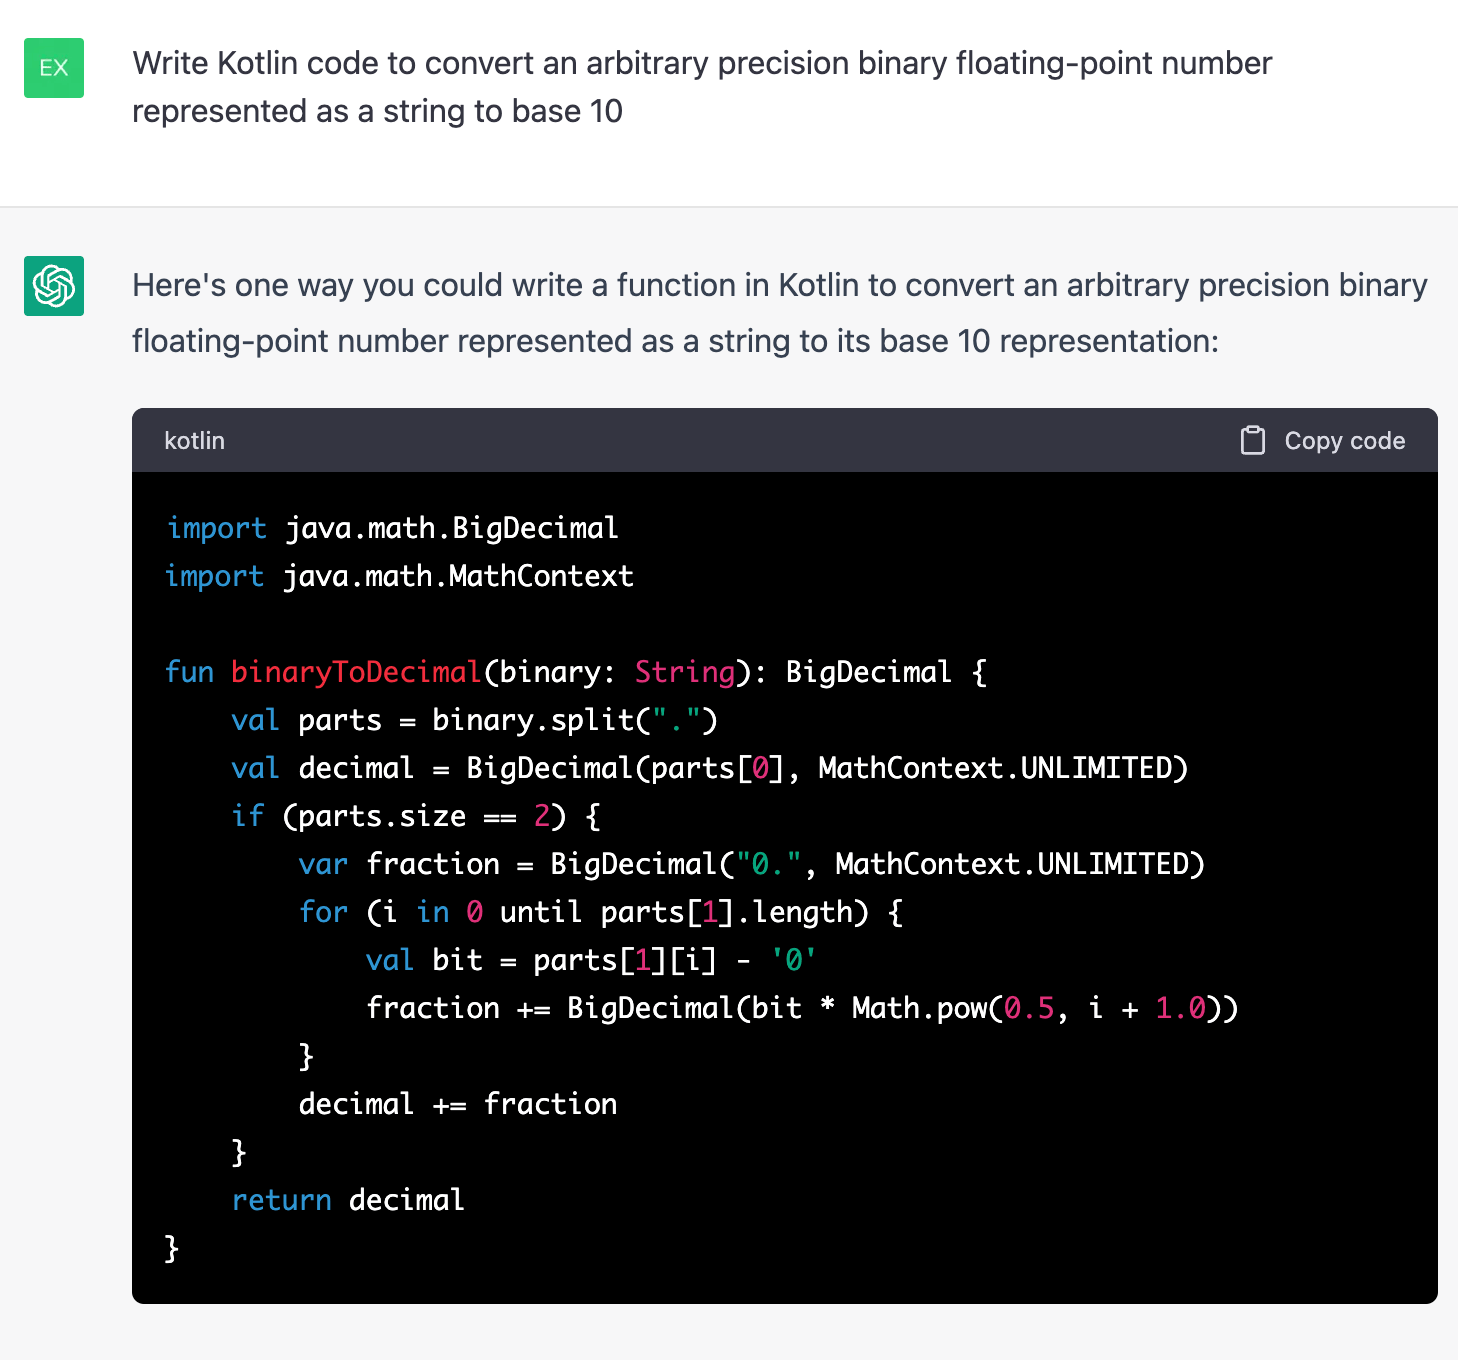Click the import java.math.BigDecimal line

pos(392,528)
